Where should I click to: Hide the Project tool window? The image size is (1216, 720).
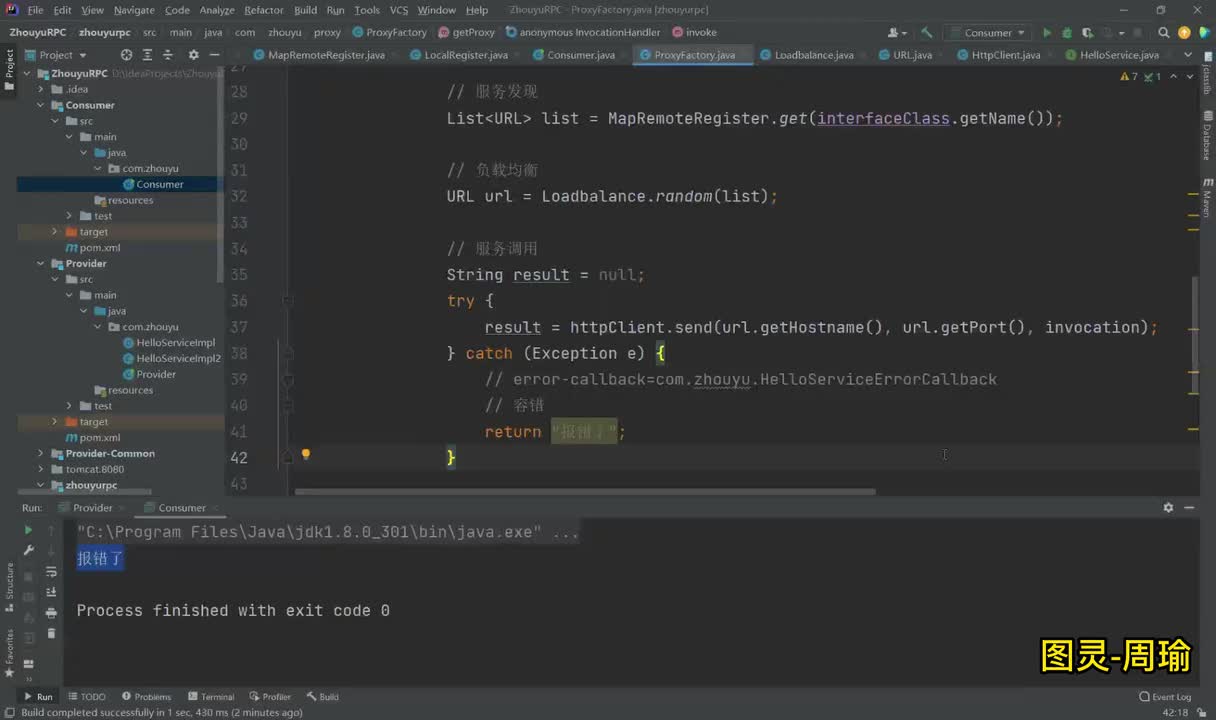coord(215,55)
